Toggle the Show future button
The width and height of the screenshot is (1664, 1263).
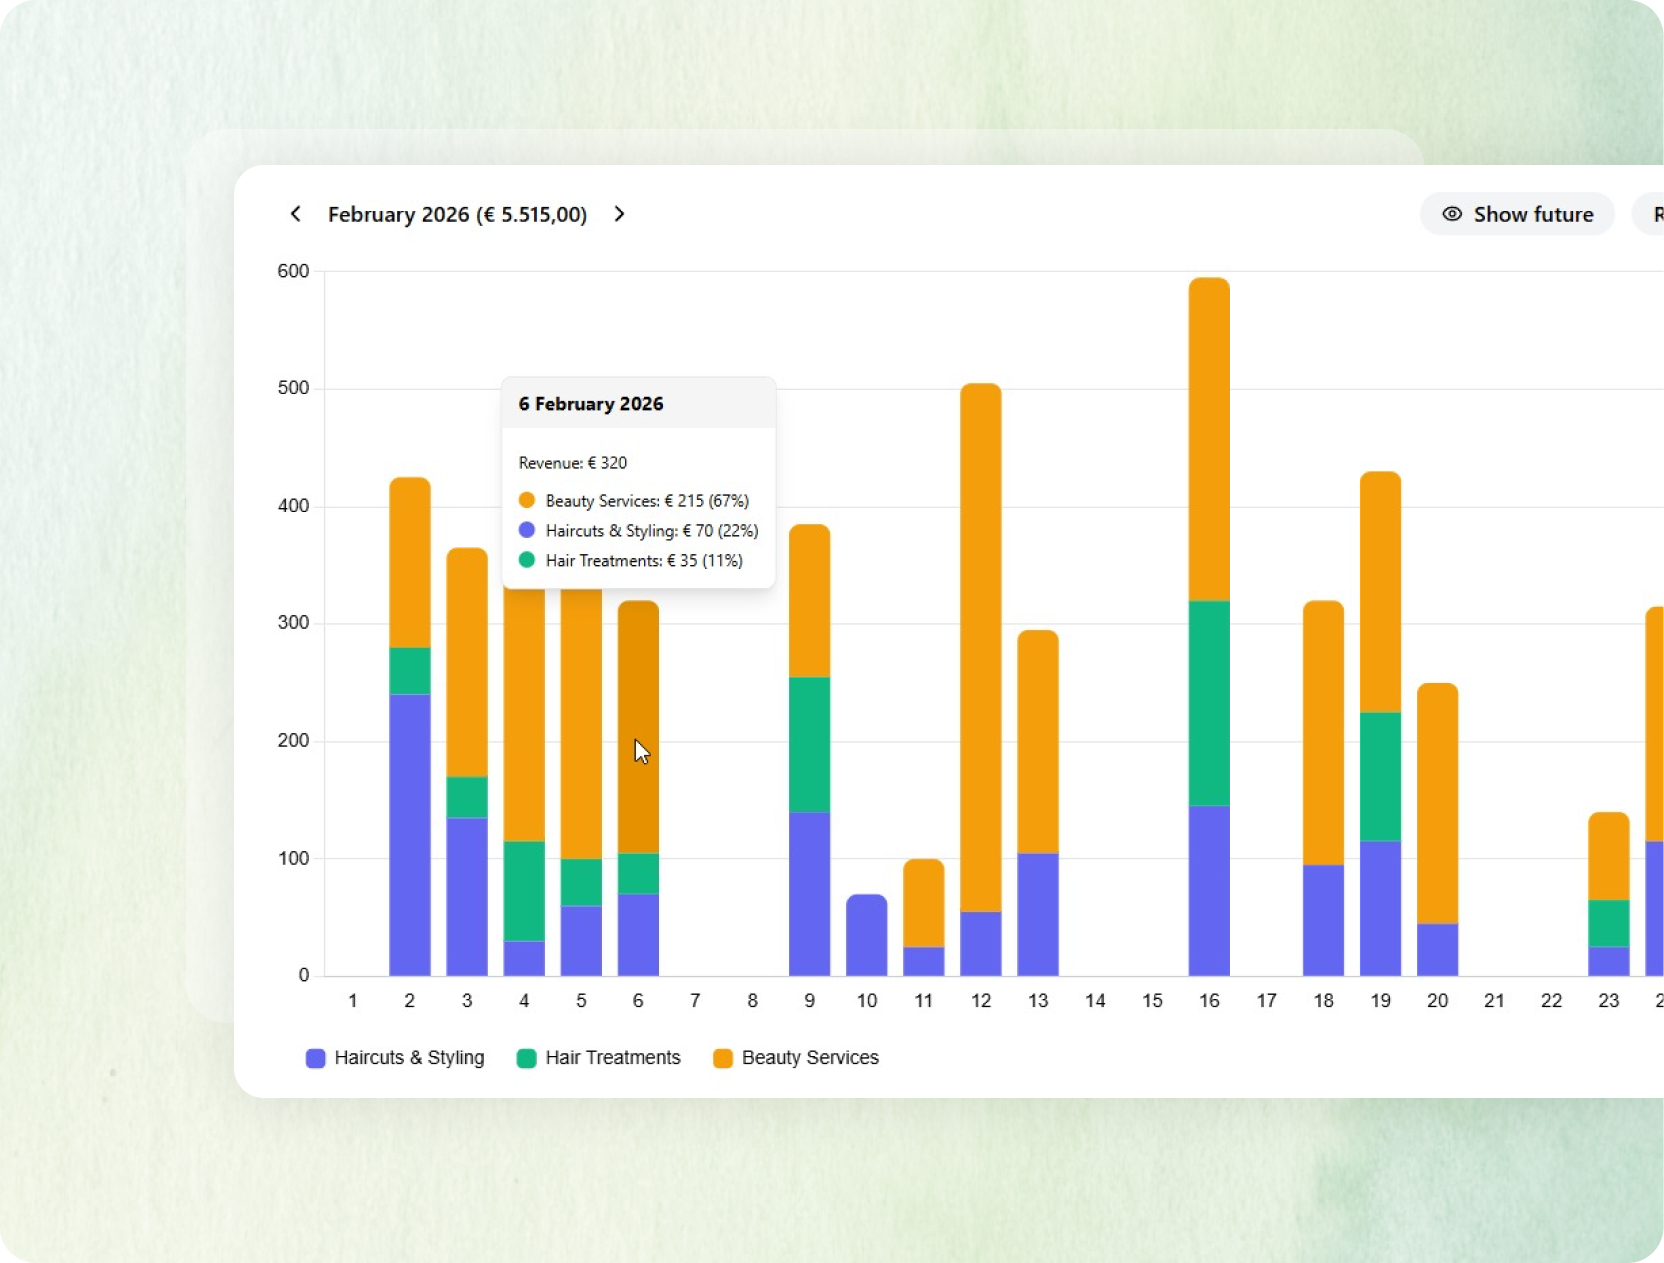(x=1517, y=214)
